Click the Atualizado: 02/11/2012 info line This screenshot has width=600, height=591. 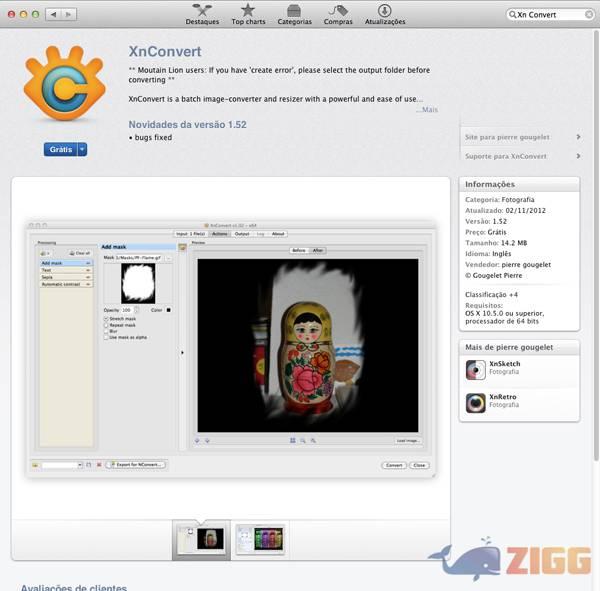pyautogui.click(x=505, y=210)
